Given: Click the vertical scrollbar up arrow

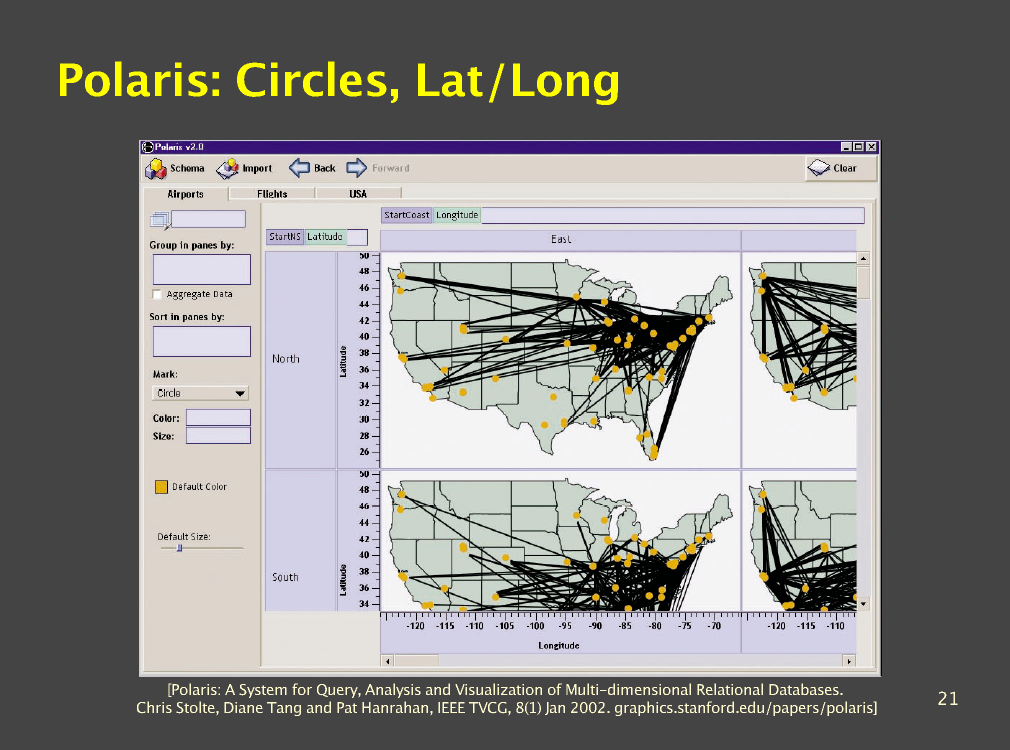Looking at the screenshot, I should click(x=863, y=258).
